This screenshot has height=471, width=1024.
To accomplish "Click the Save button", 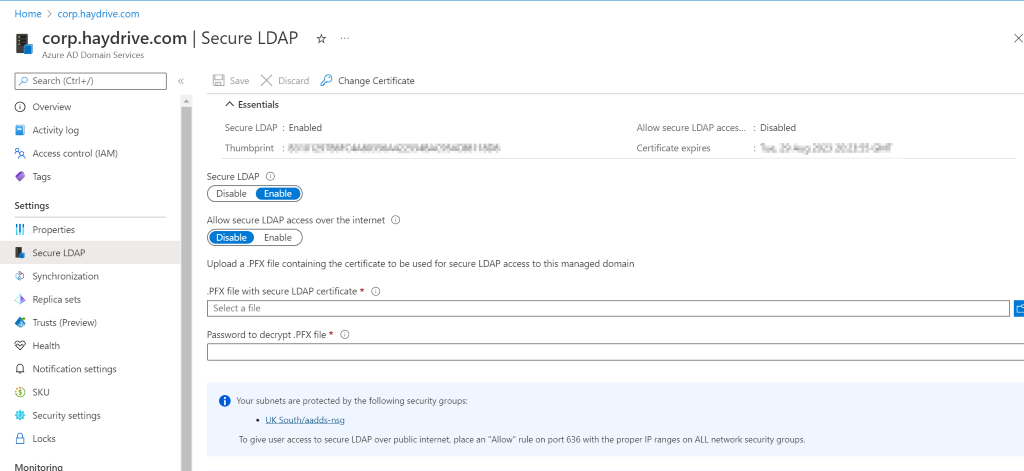I will tap(231, 80).
